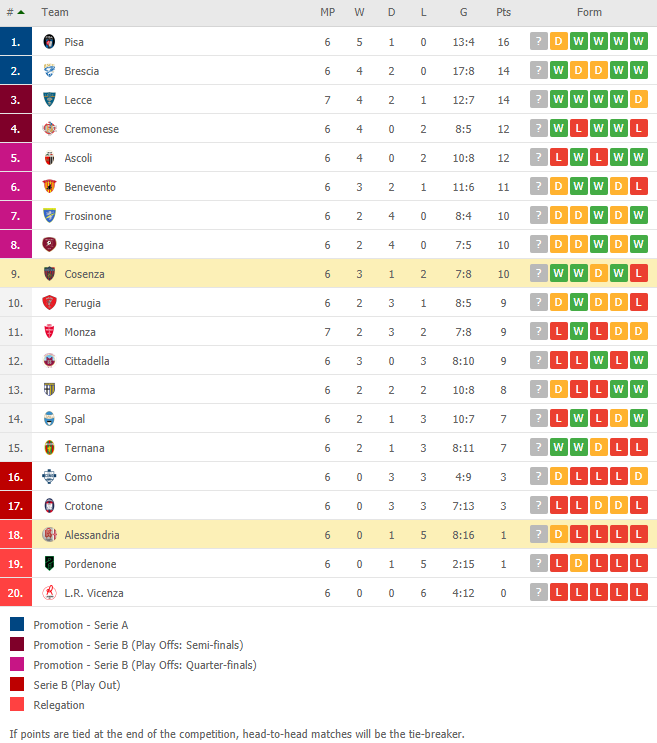Click the Promotion - Serie A blue swatch
The width and height of the screenshot is (657, 743).
17,624
